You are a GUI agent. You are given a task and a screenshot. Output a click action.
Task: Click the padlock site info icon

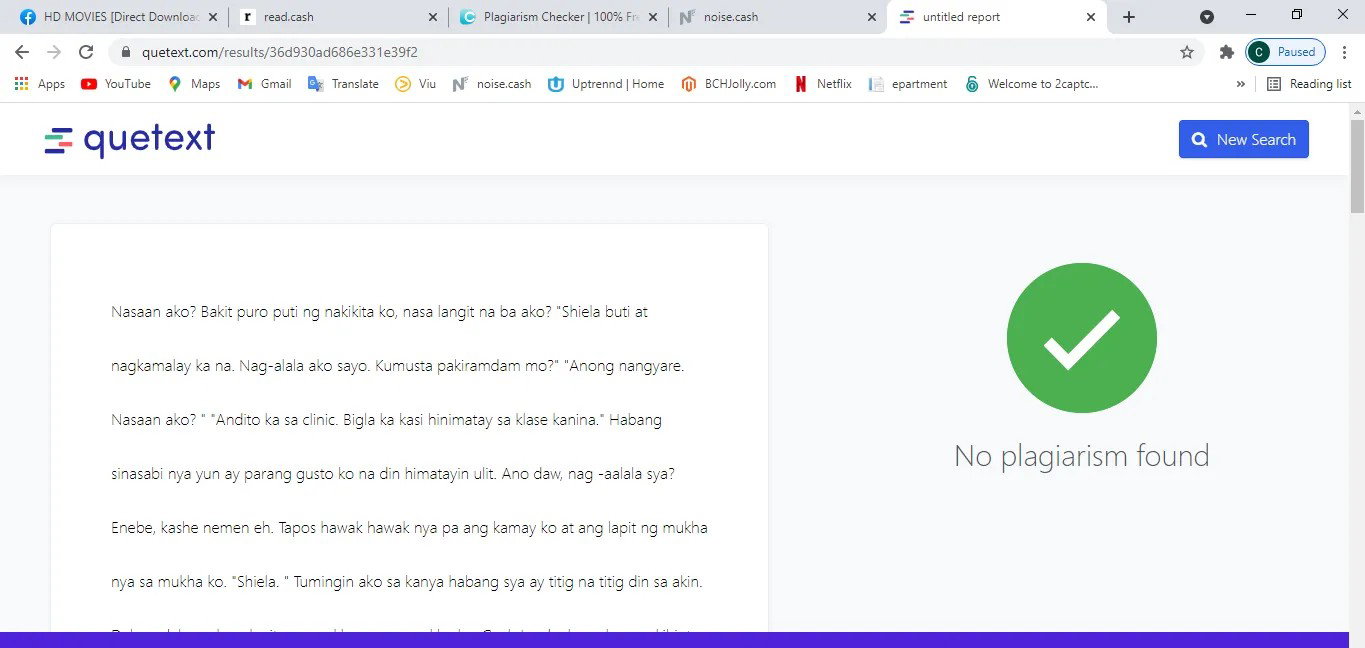(125, 52)
